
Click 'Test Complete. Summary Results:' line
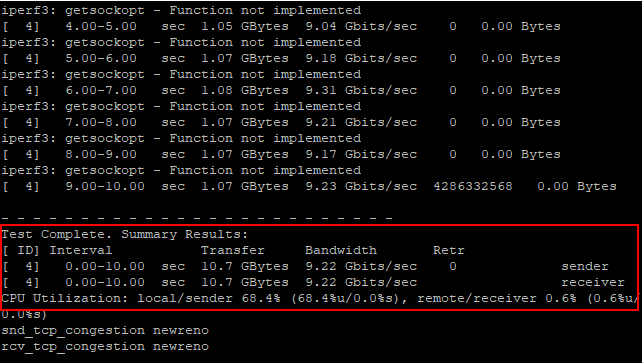point(125,234)
